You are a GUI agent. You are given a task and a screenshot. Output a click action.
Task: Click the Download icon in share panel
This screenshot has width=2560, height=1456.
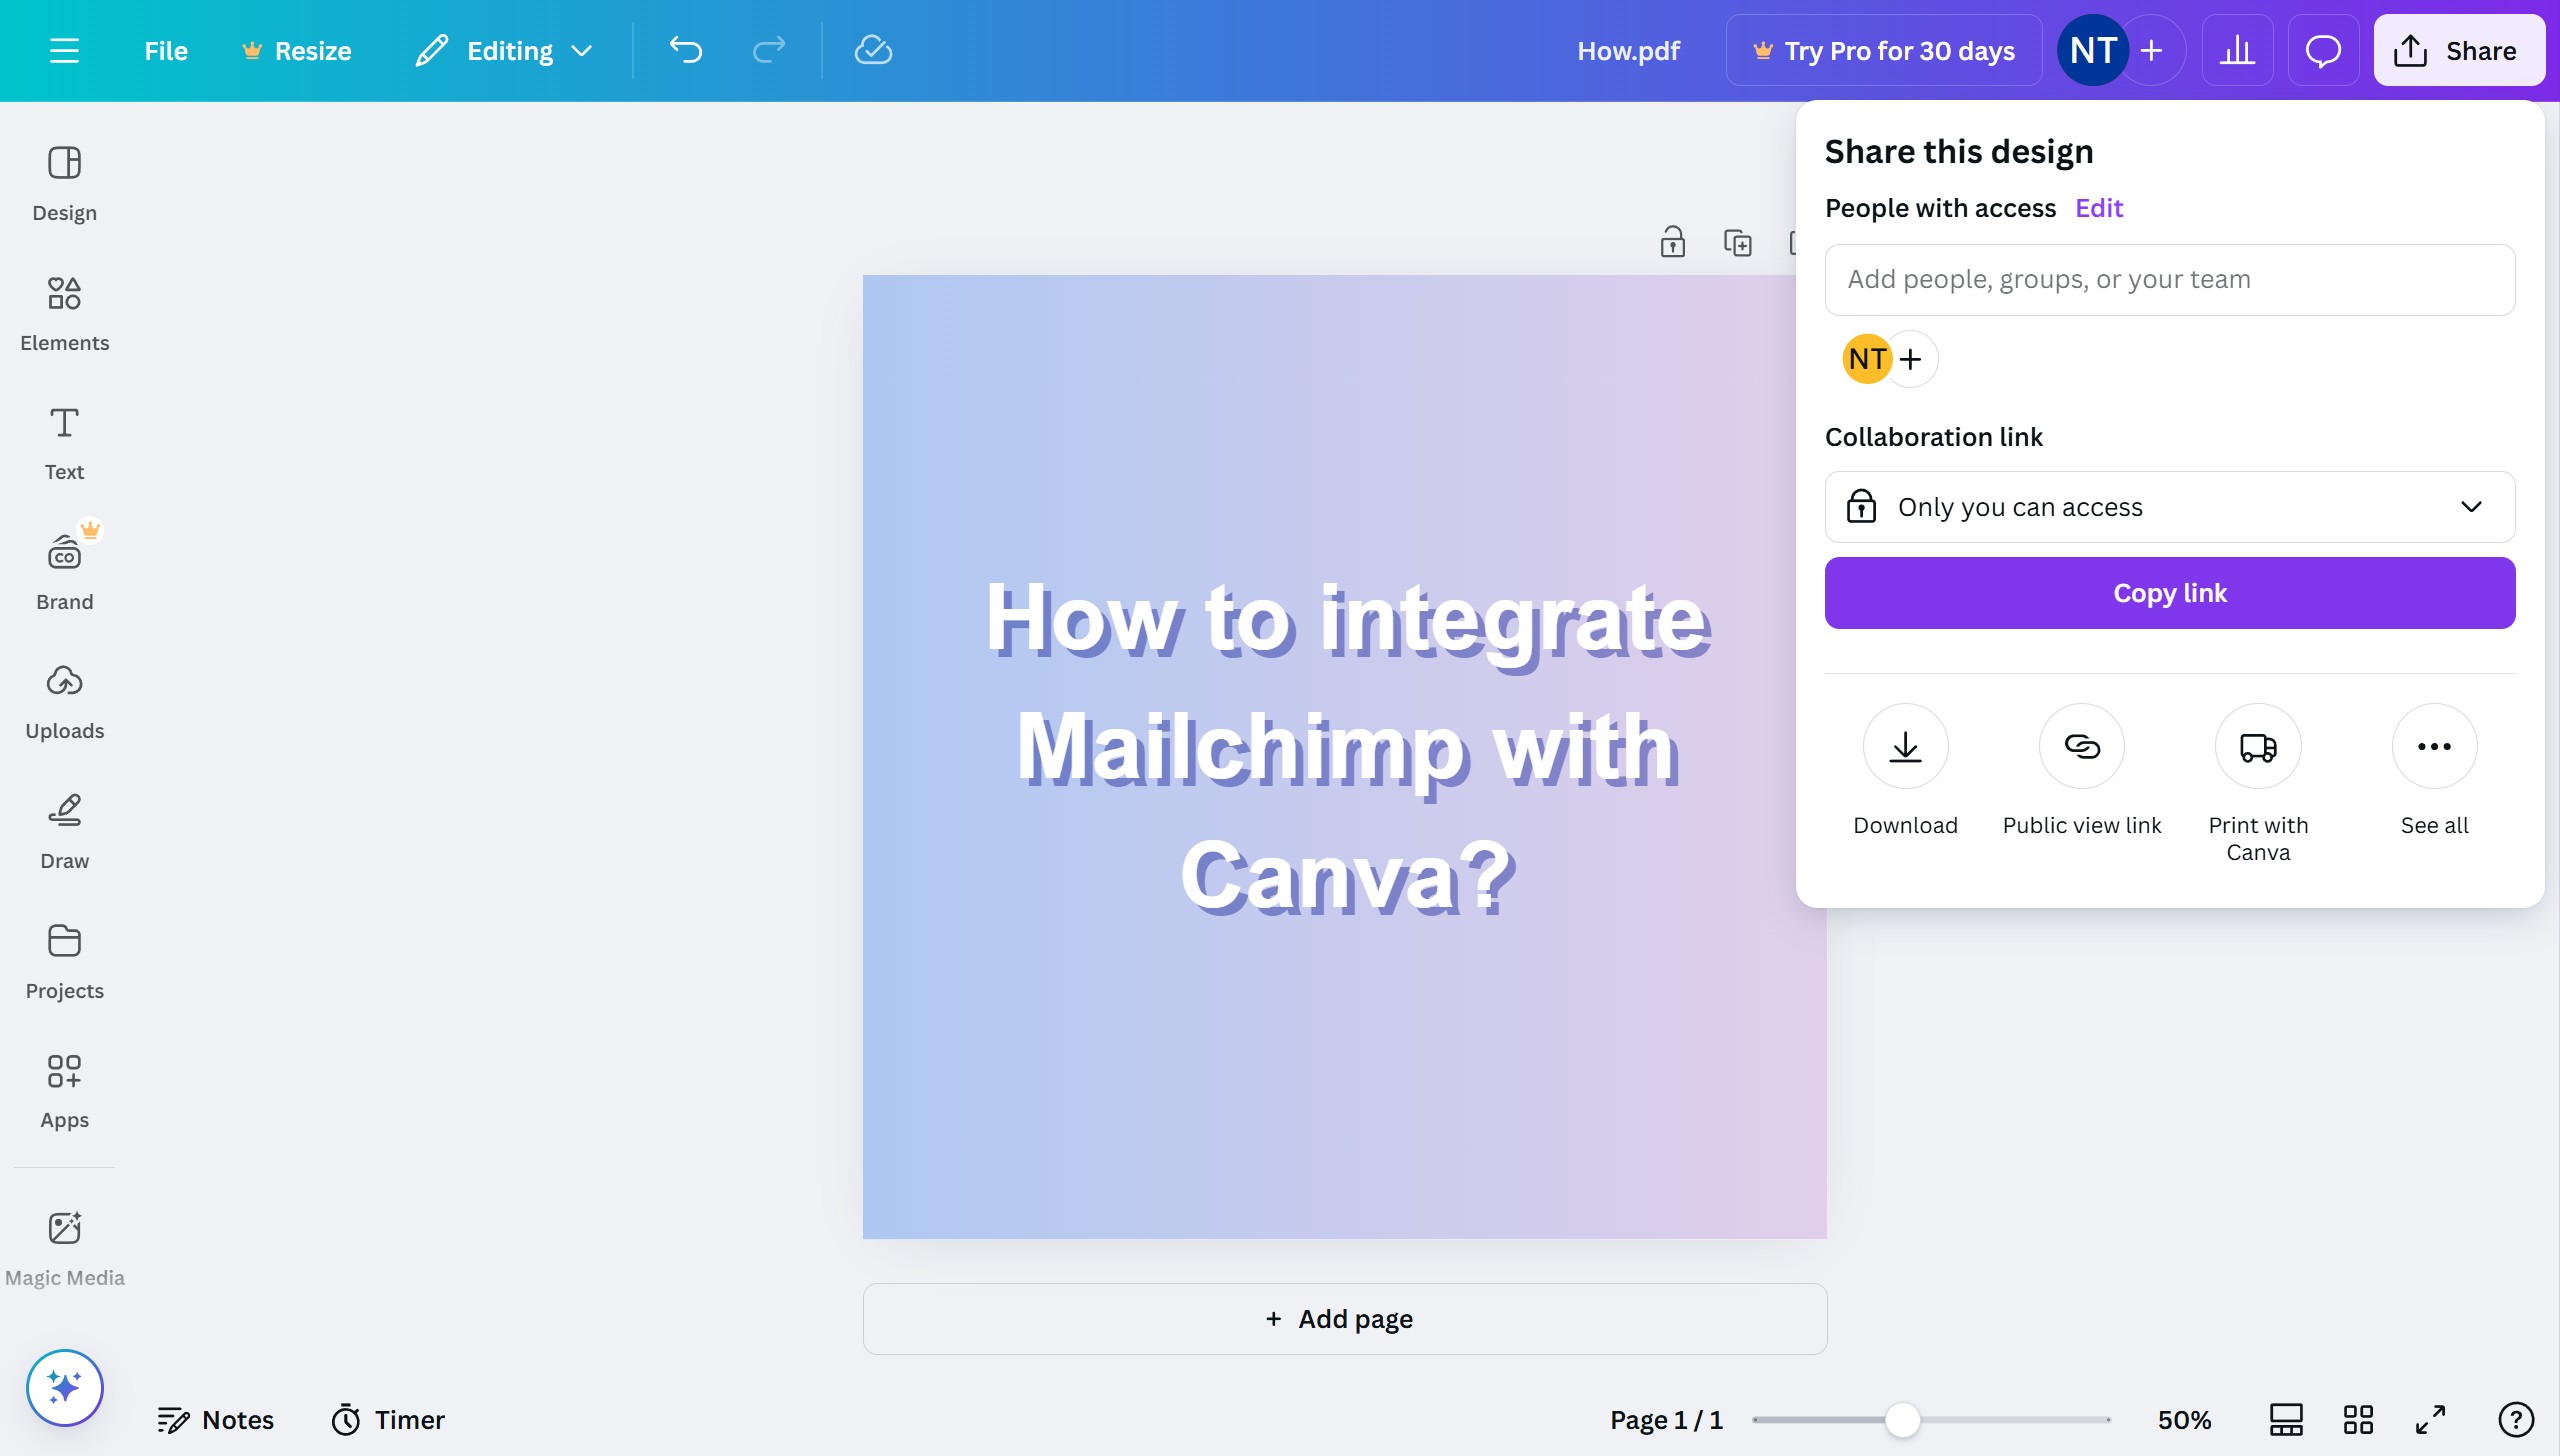(1905, 746)
